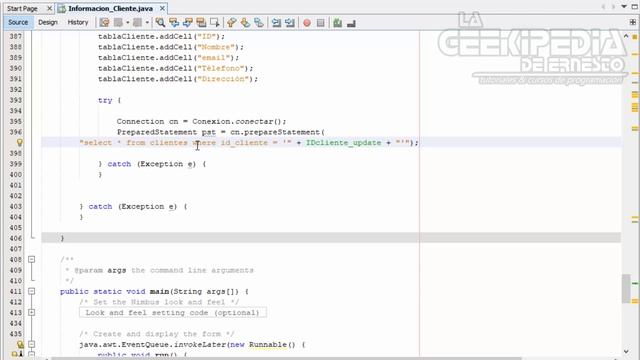Select the Informacion_Cliente.java tab

click(x=110, y=9)
